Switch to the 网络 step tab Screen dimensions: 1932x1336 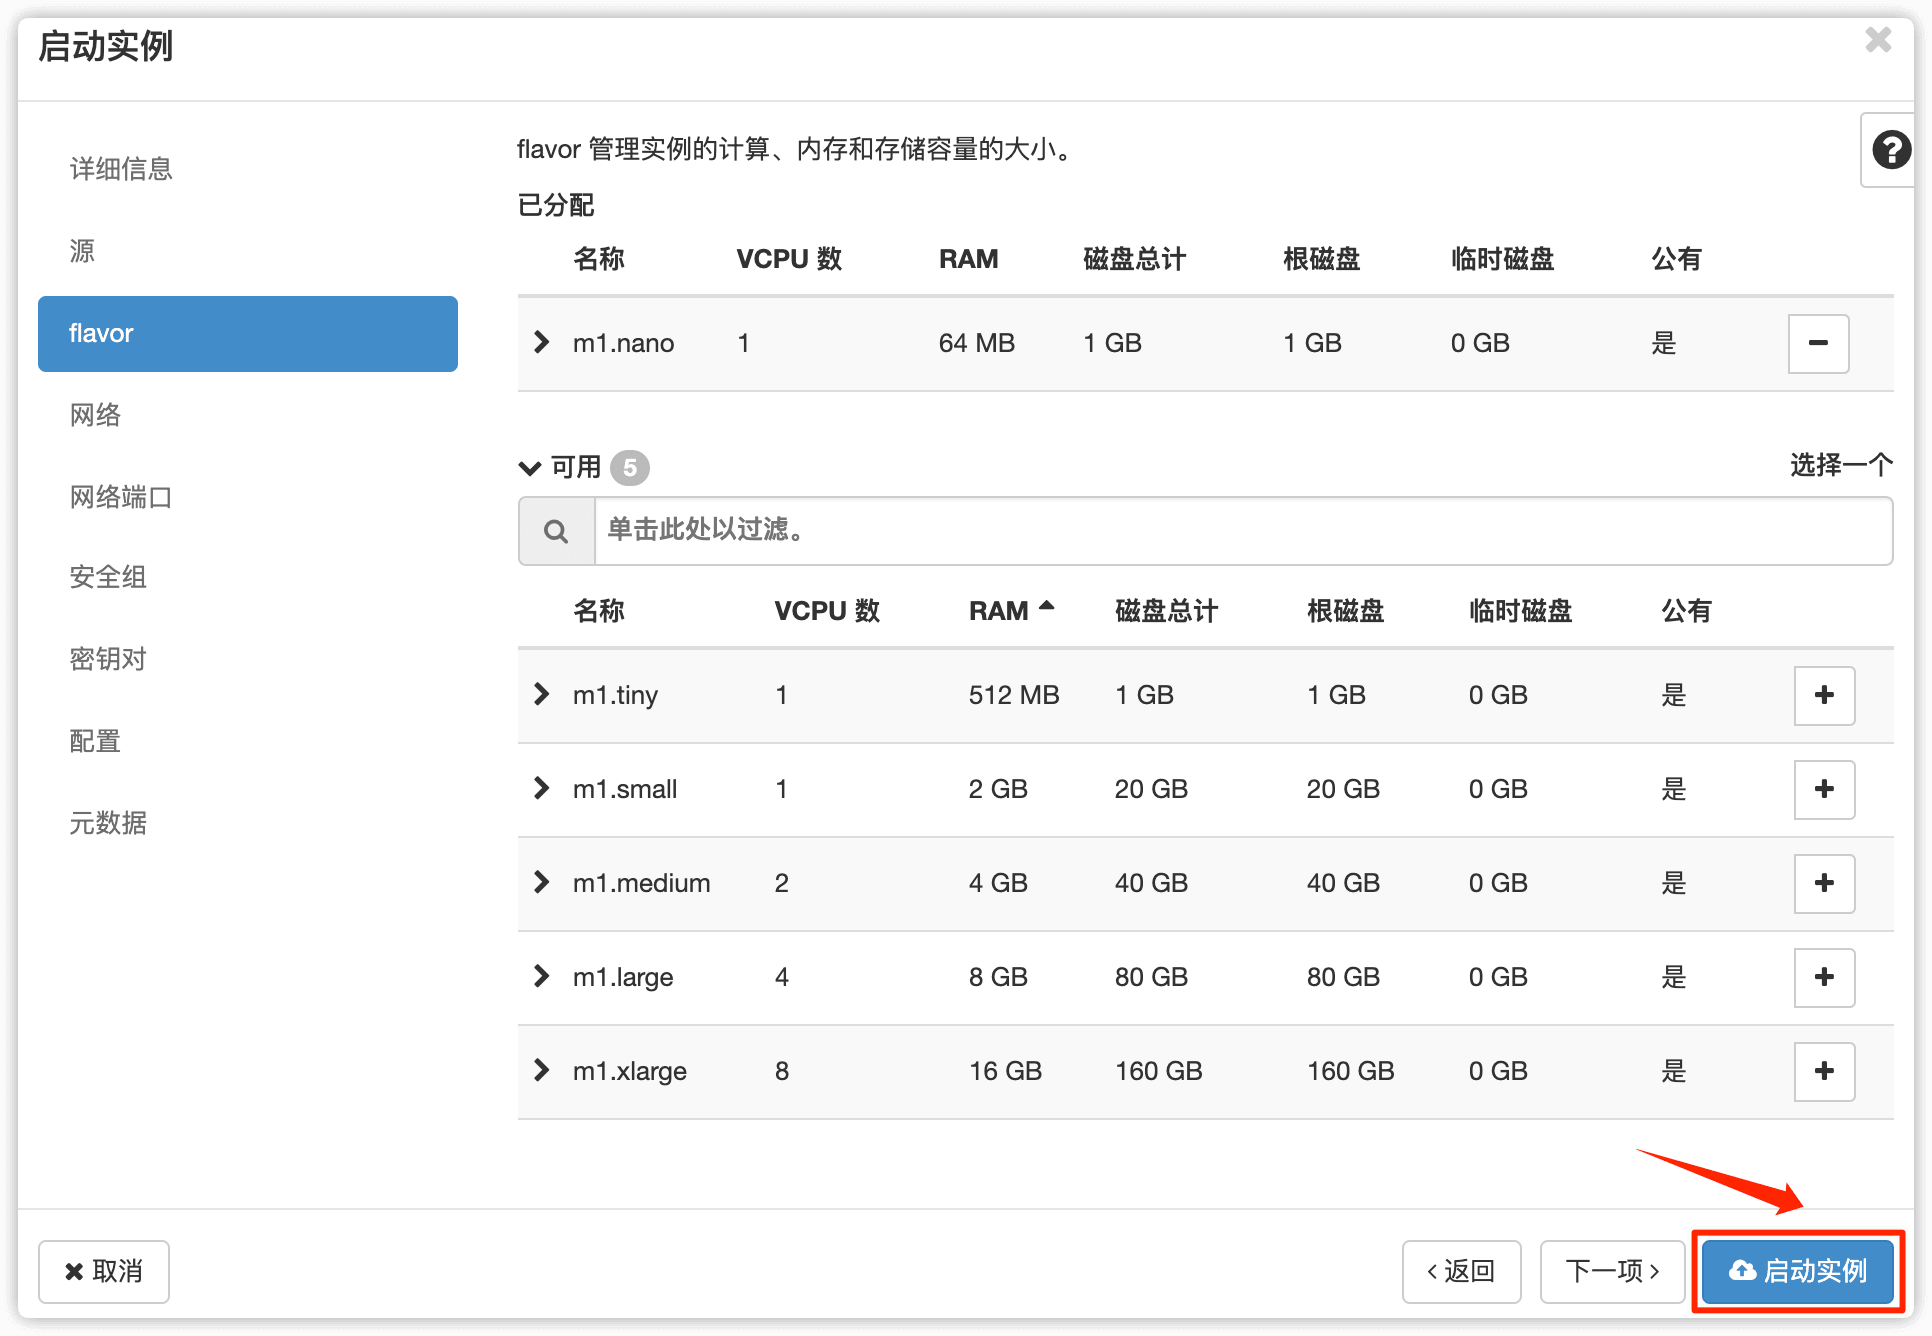pyautogui.click(x=95, y=414)
